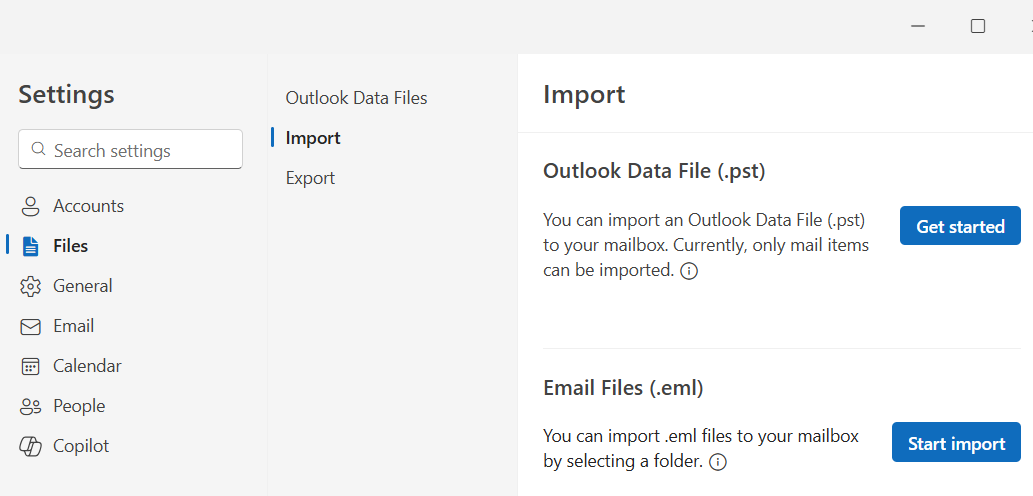Click the Email envelope icon

30,326
